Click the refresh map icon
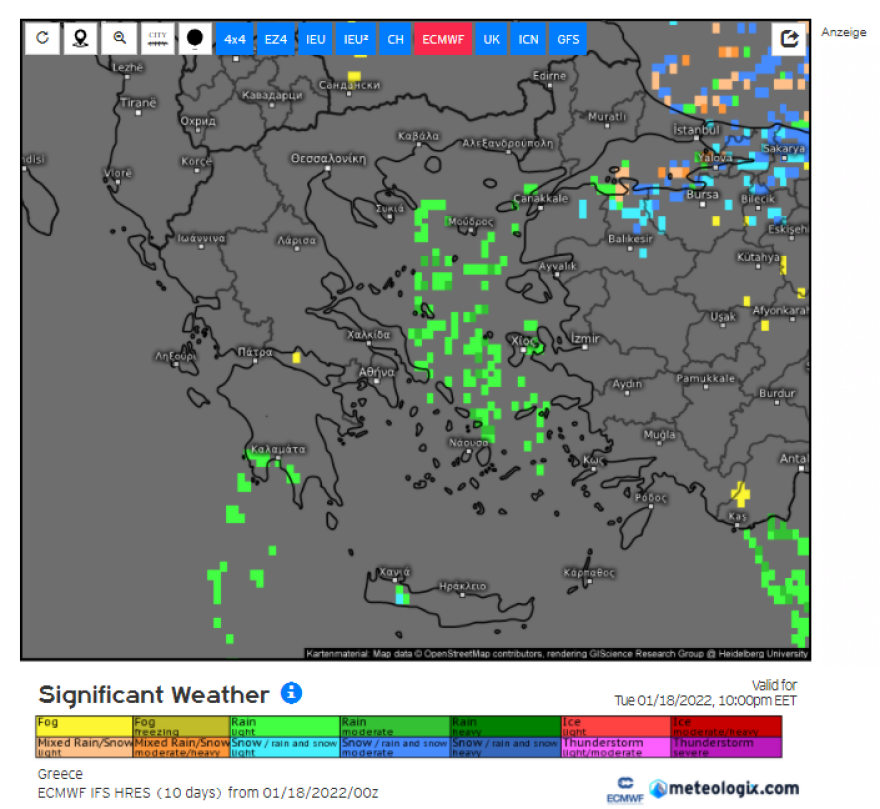 (x=42, y=38)
